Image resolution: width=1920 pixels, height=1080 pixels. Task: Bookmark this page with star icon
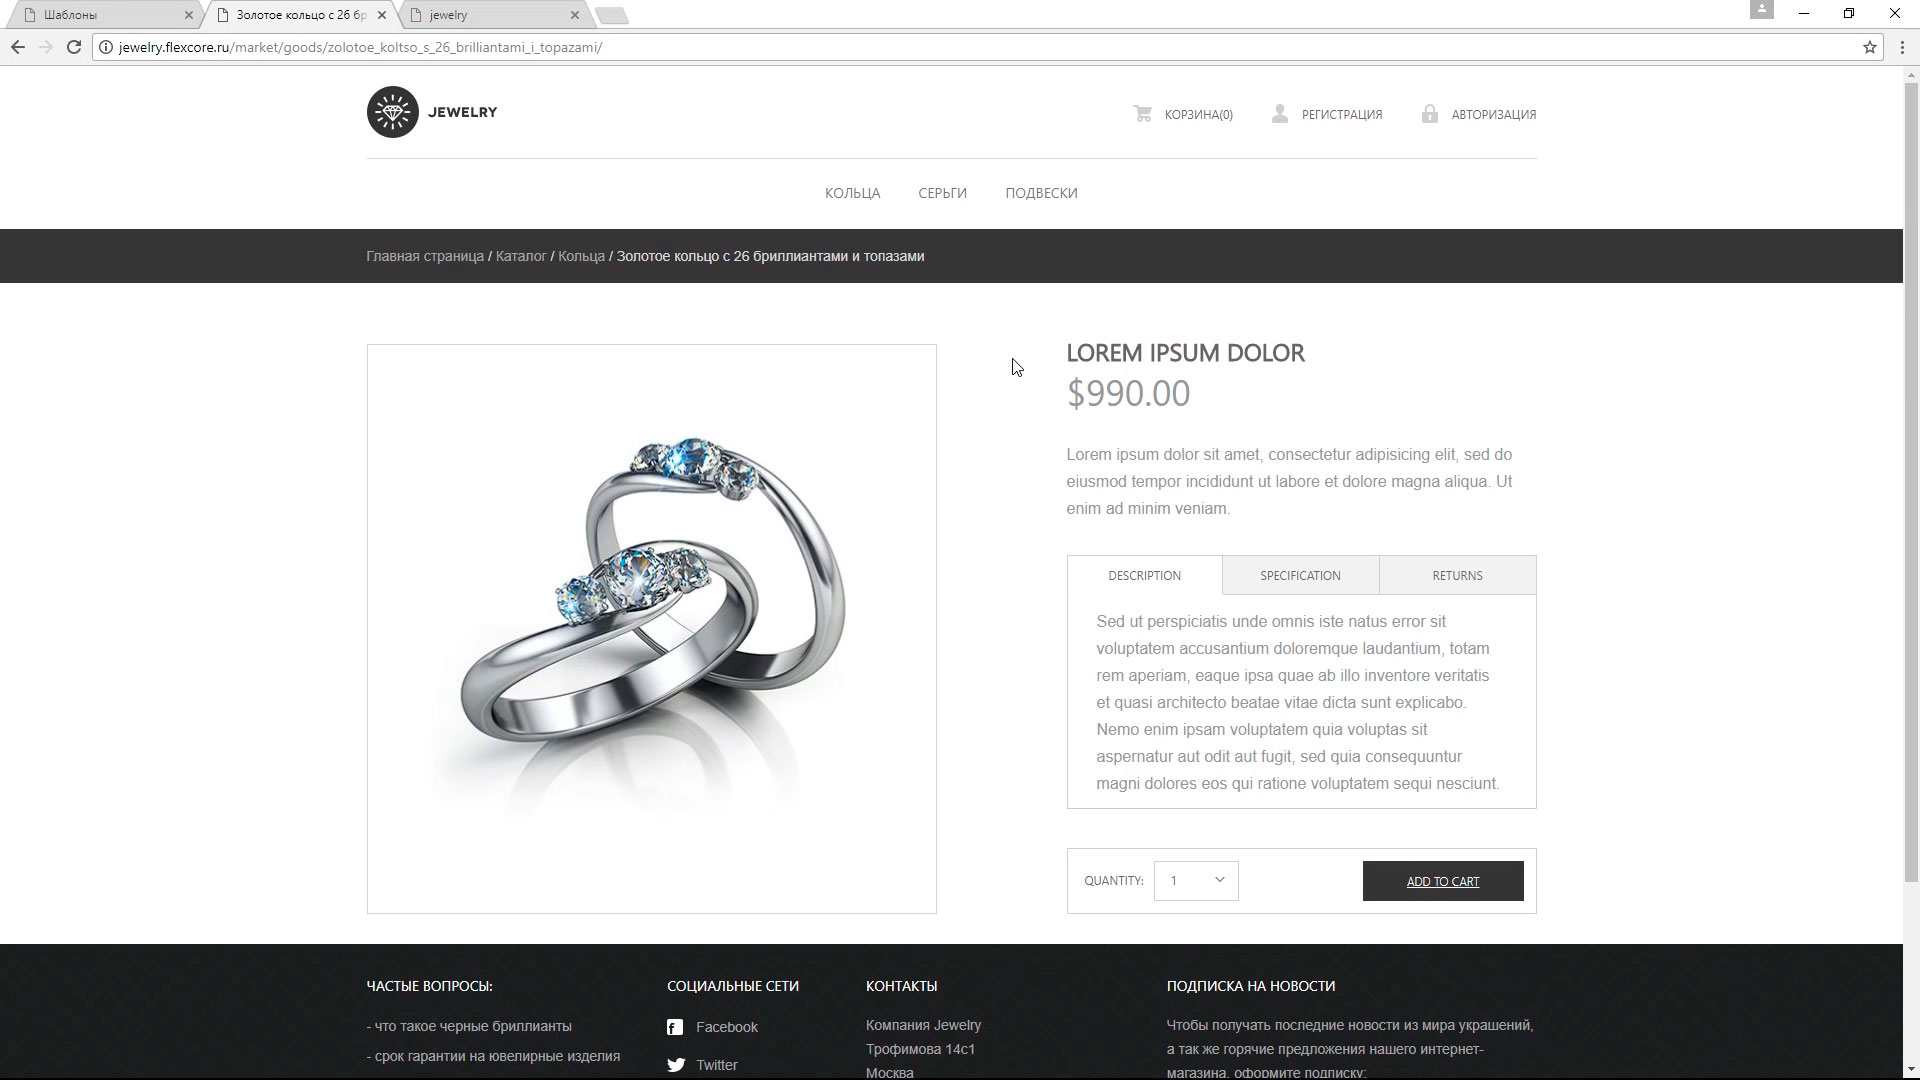(x=1869, y=47)
